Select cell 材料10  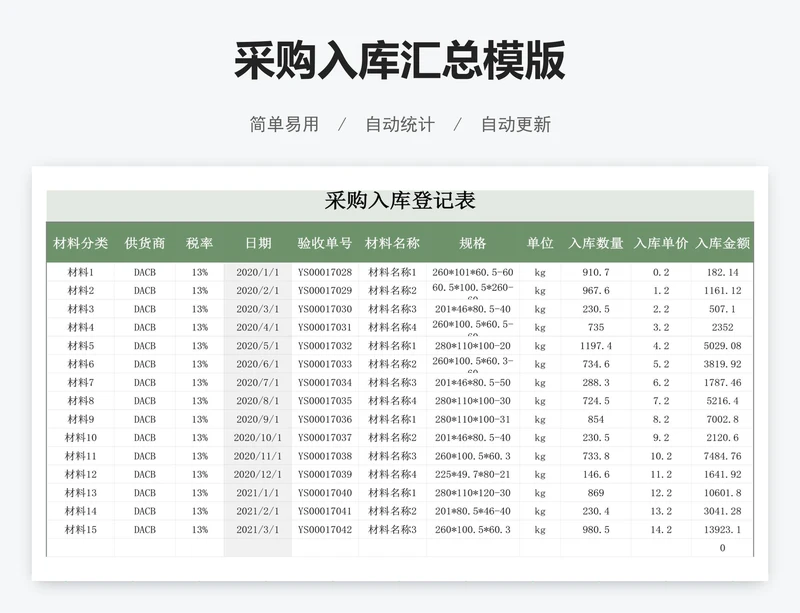[x=81, y=437]
